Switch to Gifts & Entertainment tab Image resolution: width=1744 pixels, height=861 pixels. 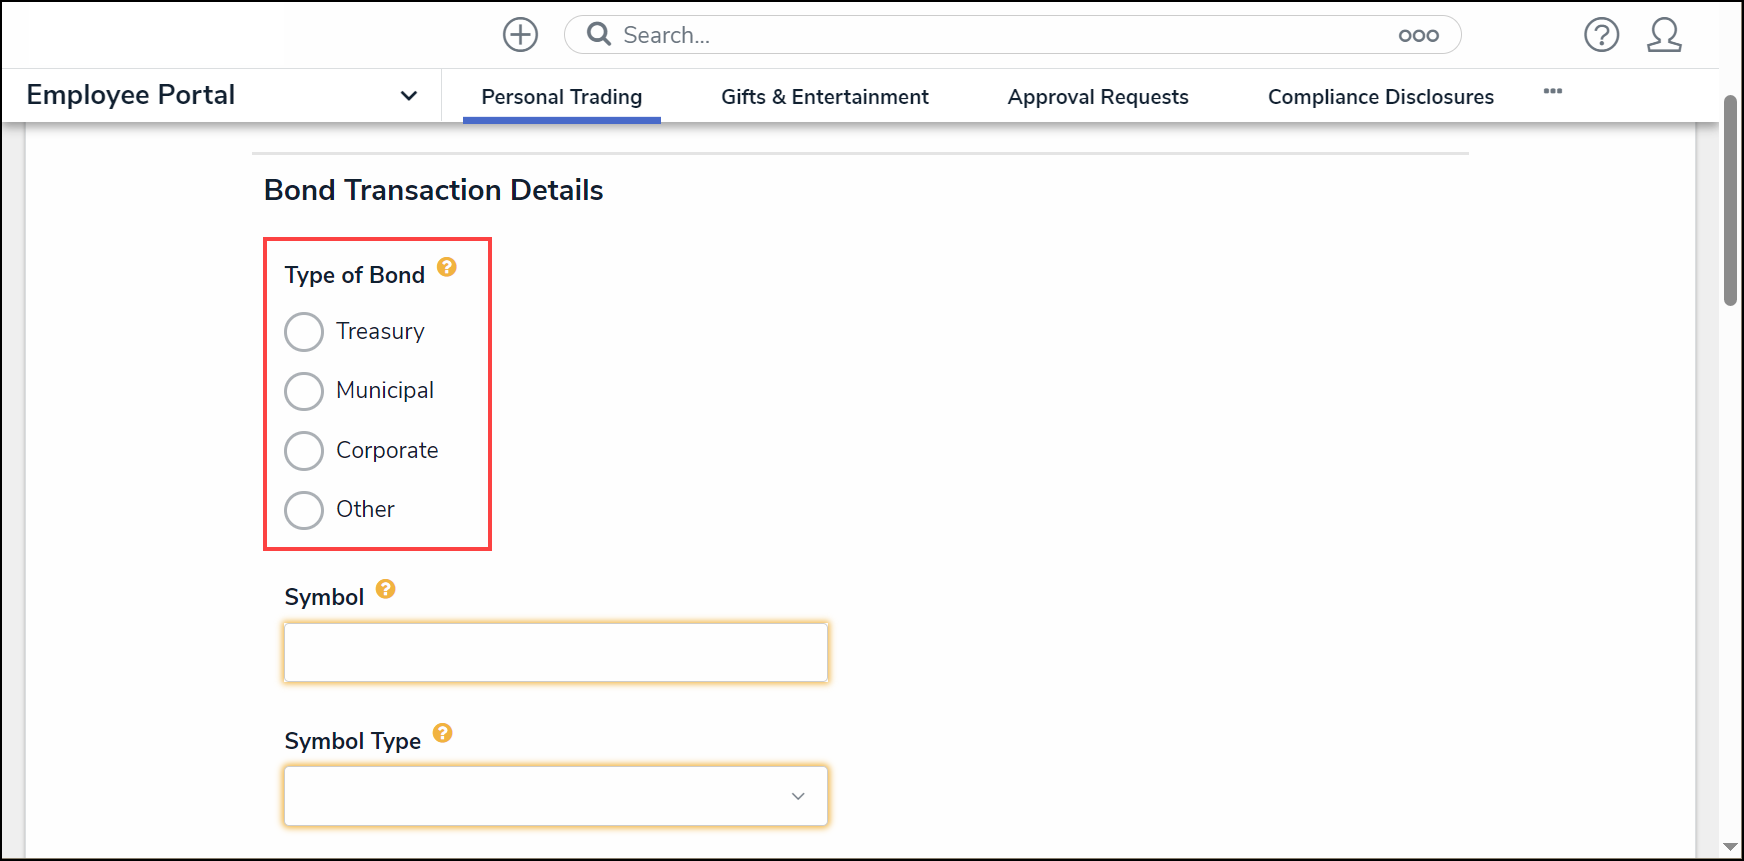(824, 97)
